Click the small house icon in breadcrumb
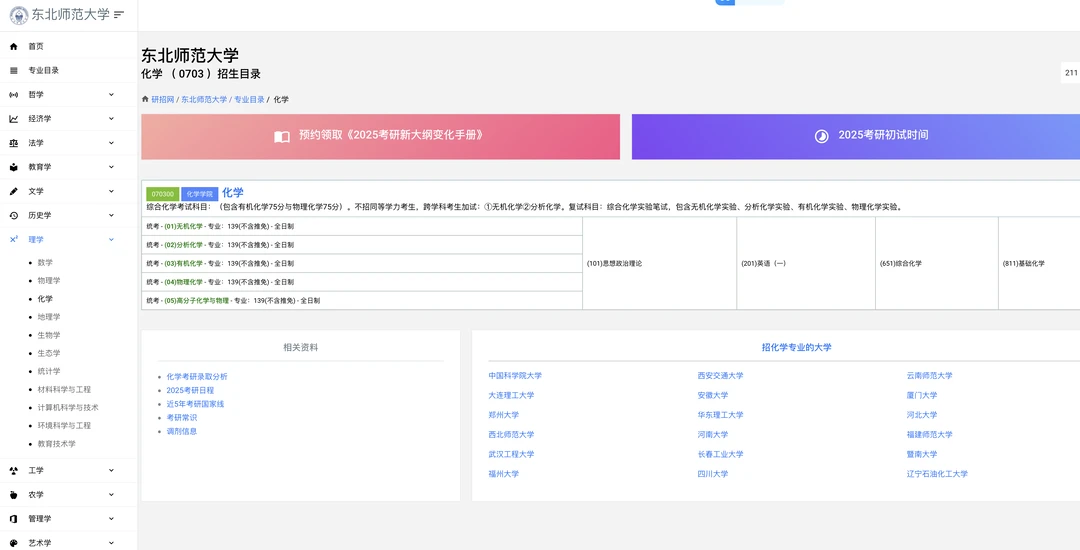Screen dimensions: 1080x550 click(145, 99)
